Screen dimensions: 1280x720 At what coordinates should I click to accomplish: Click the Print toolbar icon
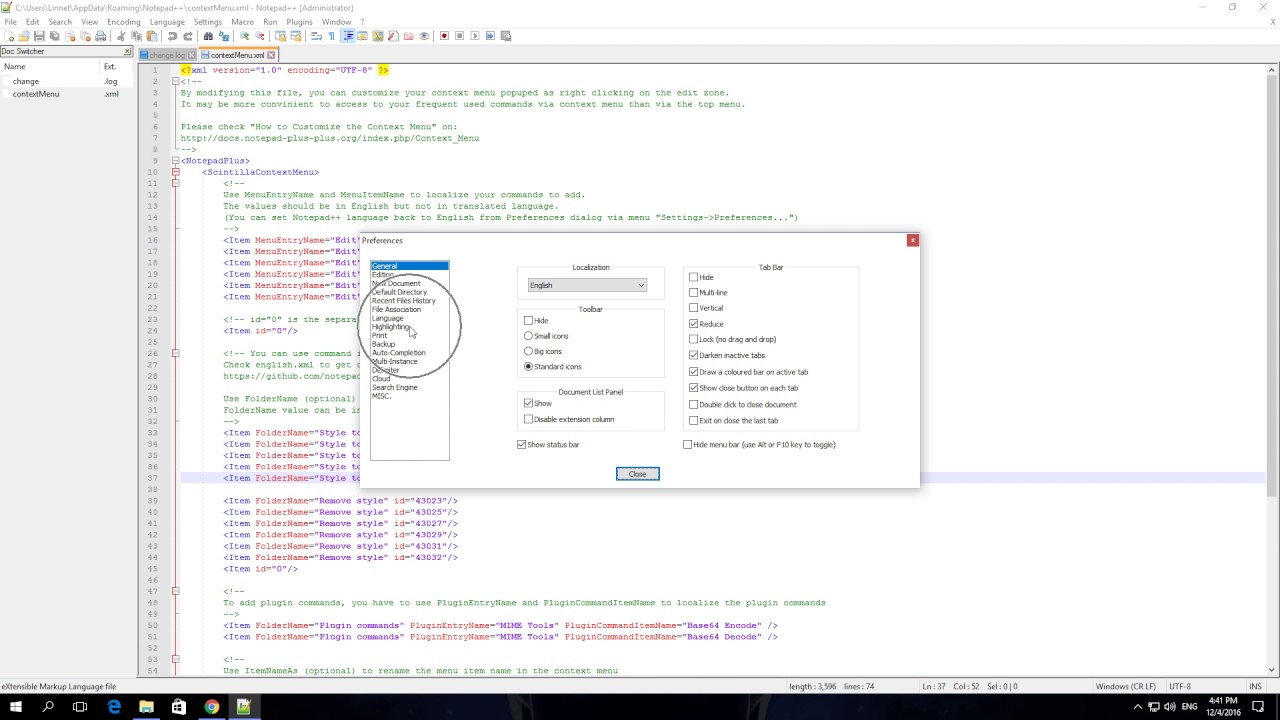(100, 36)
